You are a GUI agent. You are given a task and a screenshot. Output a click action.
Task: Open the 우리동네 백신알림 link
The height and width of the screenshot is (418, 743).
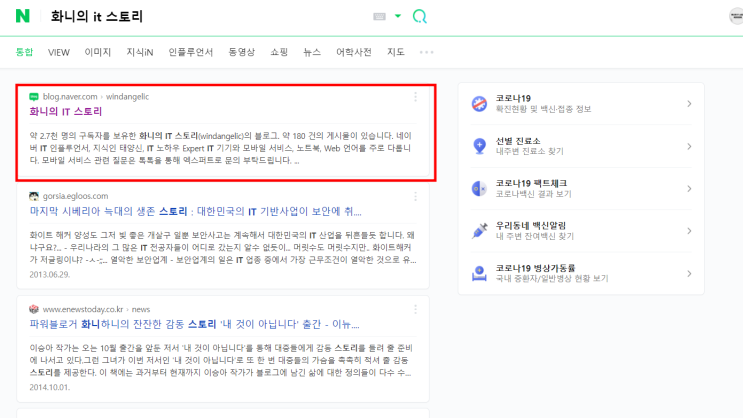tap(535, 231)
